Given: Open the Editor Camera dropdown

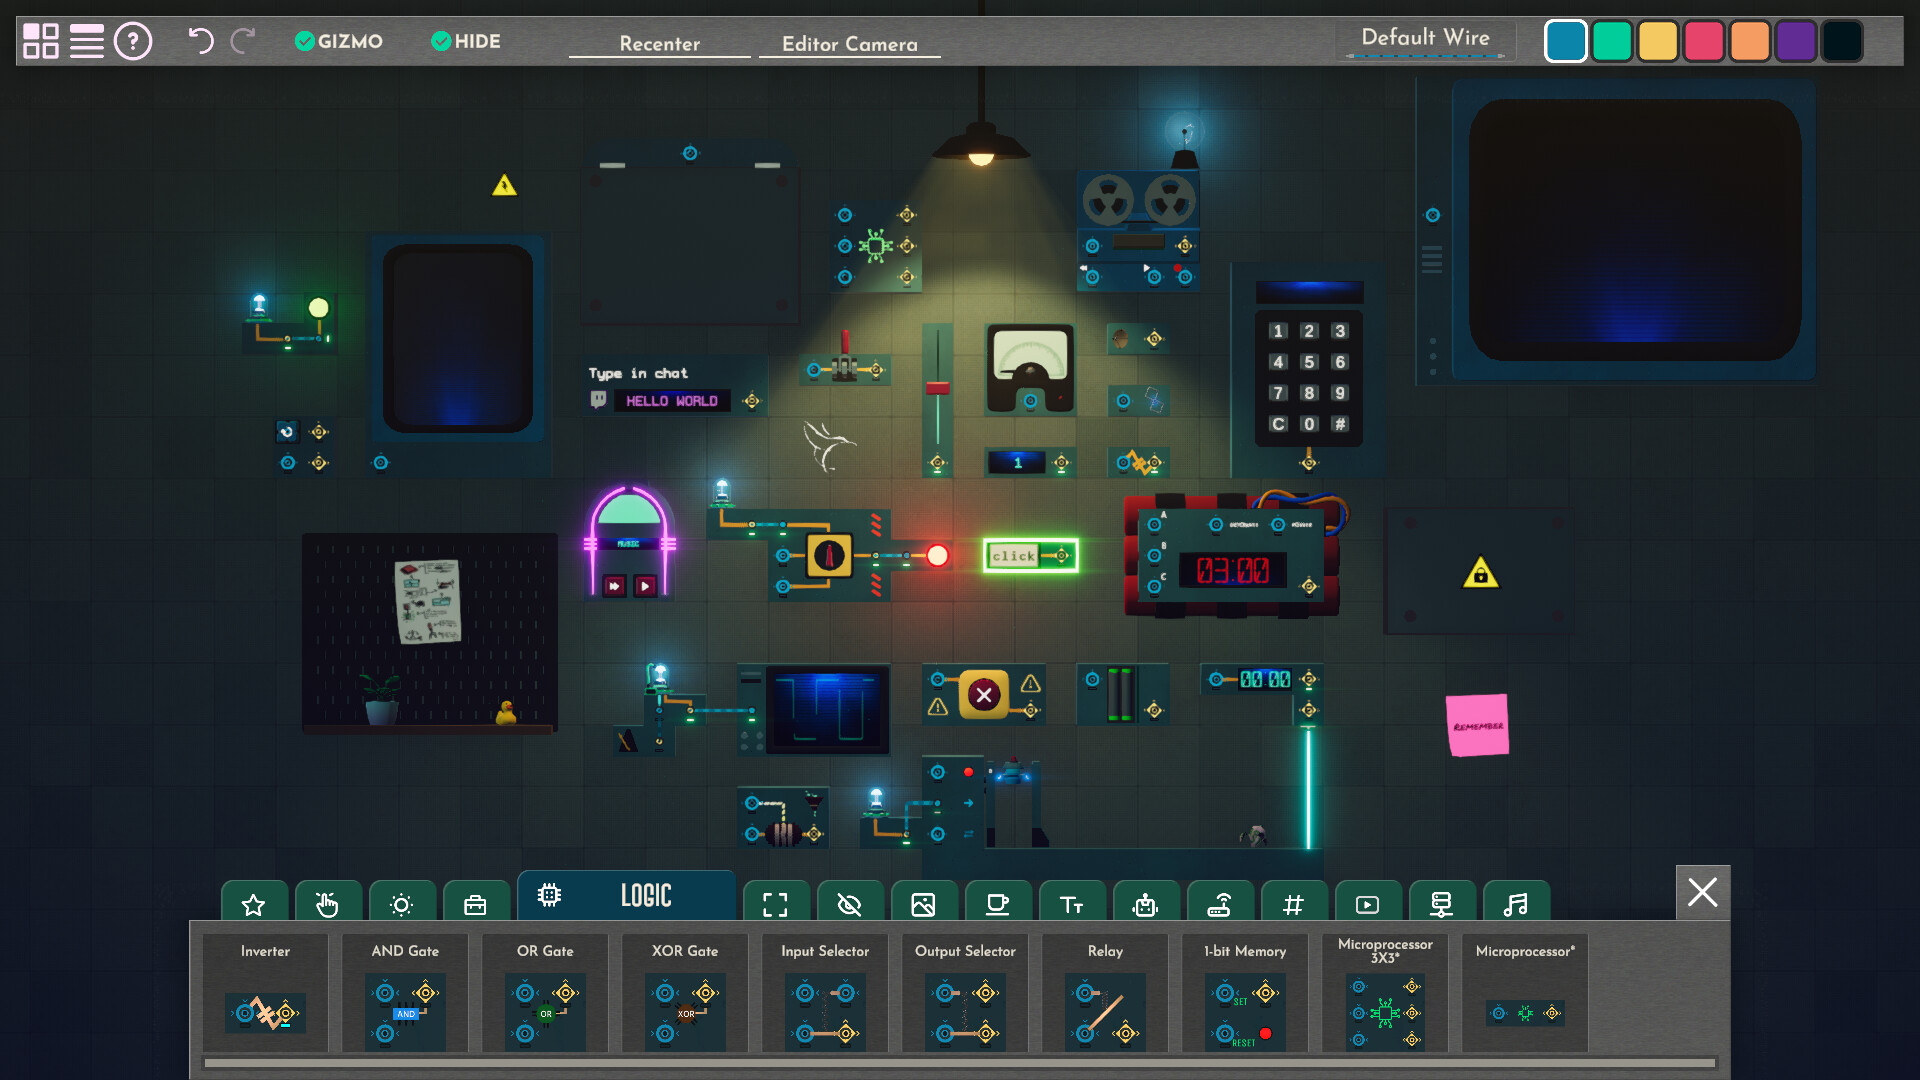Looking at the screenshot, I should pyautogui.click(x=848, y=44).
